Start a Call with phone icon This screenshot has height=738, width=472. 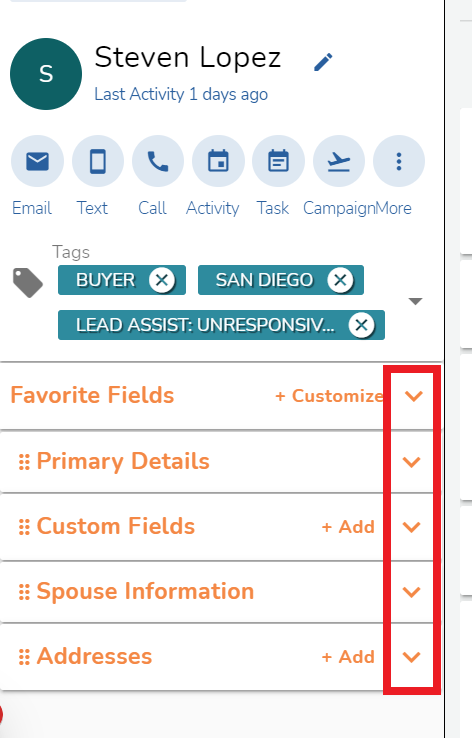(x=158, y=161)
